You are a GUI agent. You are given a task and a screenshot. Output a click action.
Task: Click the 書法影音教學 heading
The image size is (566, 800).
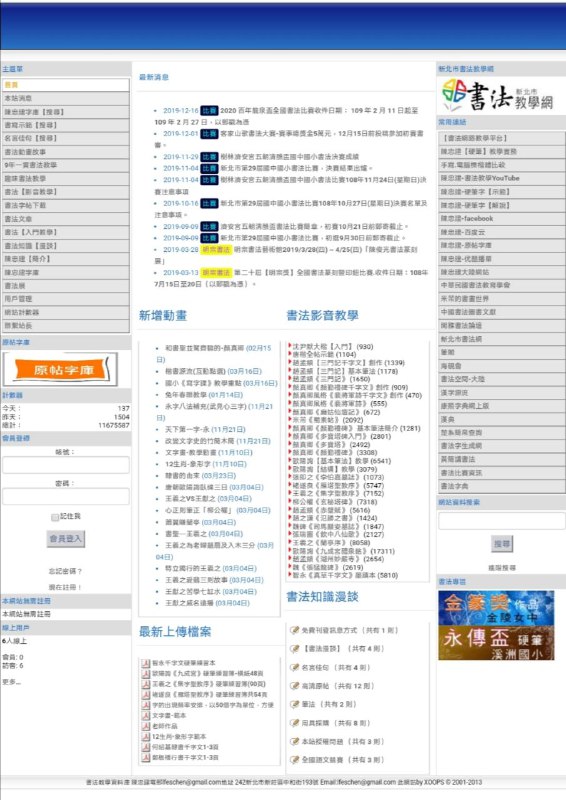click(323, 315)
